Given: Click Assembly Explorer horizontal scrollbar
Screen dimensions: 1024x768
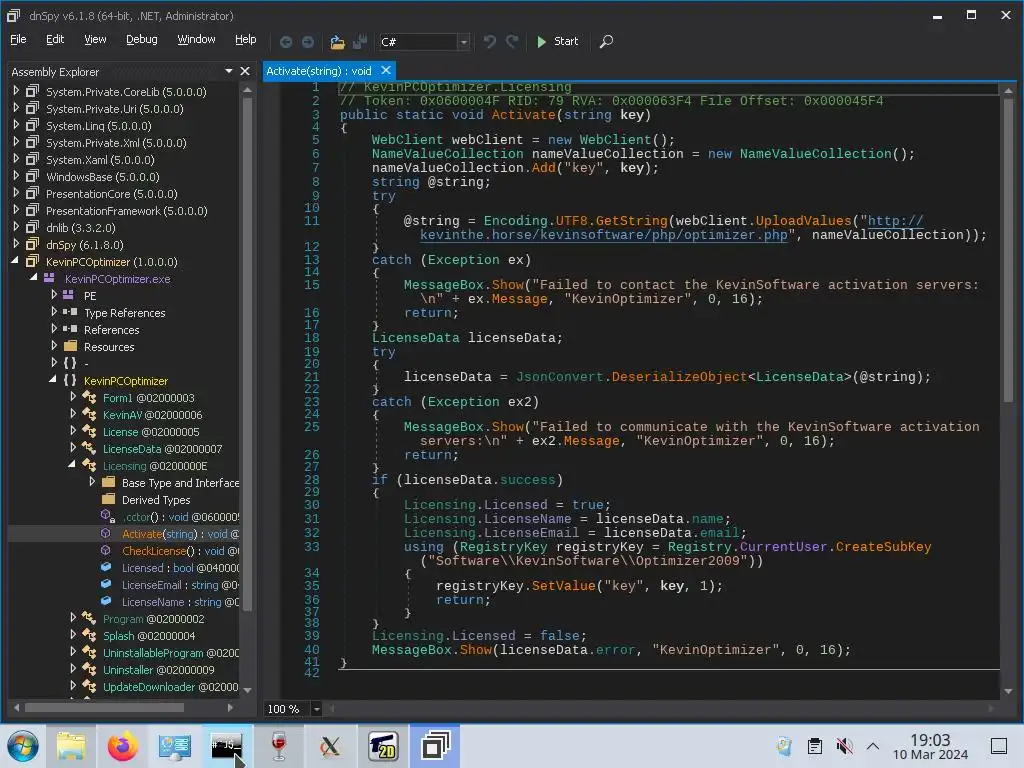Looking at the screenshot, I should coord(104,707).
